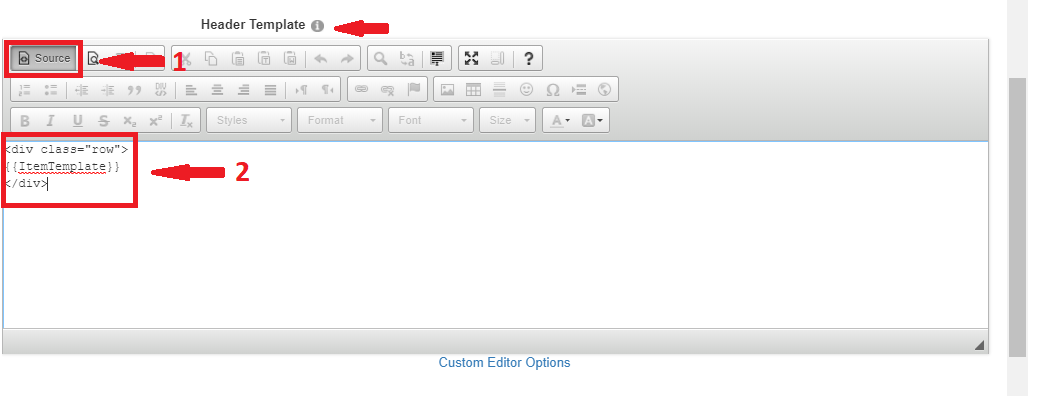
Task: Open the Format dropdown
Action: (x=341, y=120)
